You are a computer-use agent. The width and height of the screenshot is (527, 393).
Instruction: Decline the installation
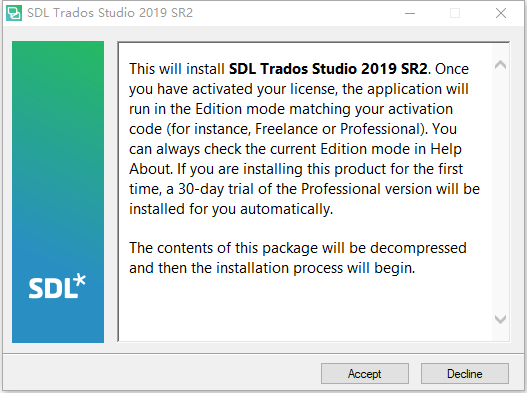coord(465,374)
